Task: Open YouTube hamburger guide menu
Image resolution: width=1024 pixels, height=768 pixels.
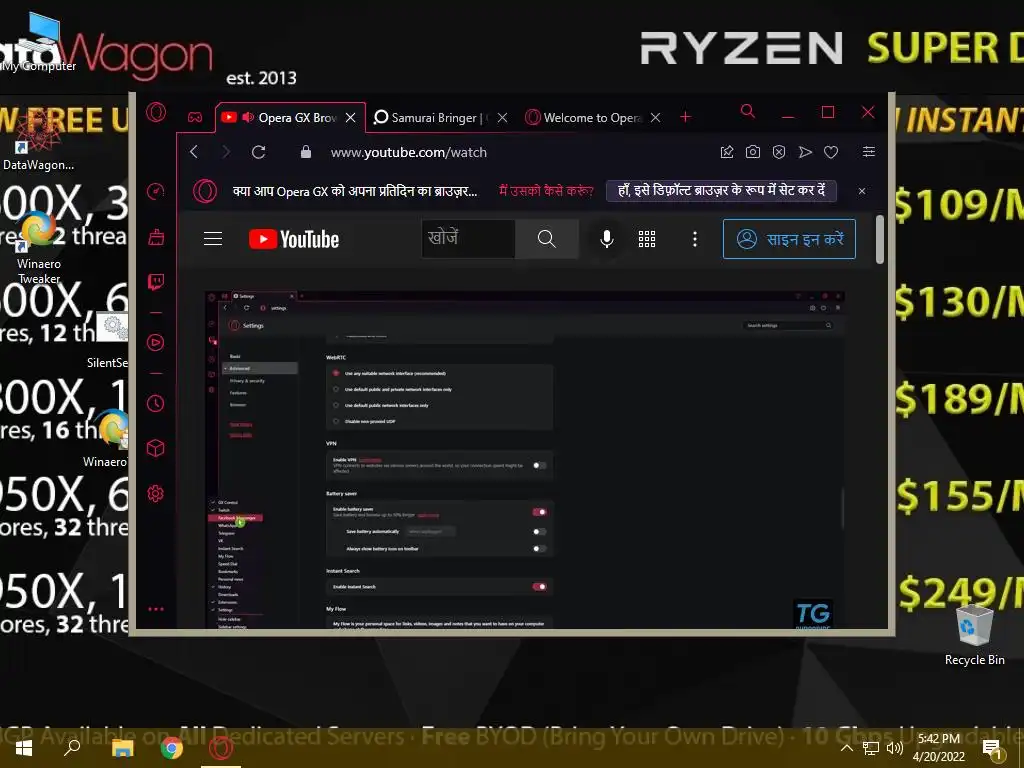Action: (x=213, y=239)
